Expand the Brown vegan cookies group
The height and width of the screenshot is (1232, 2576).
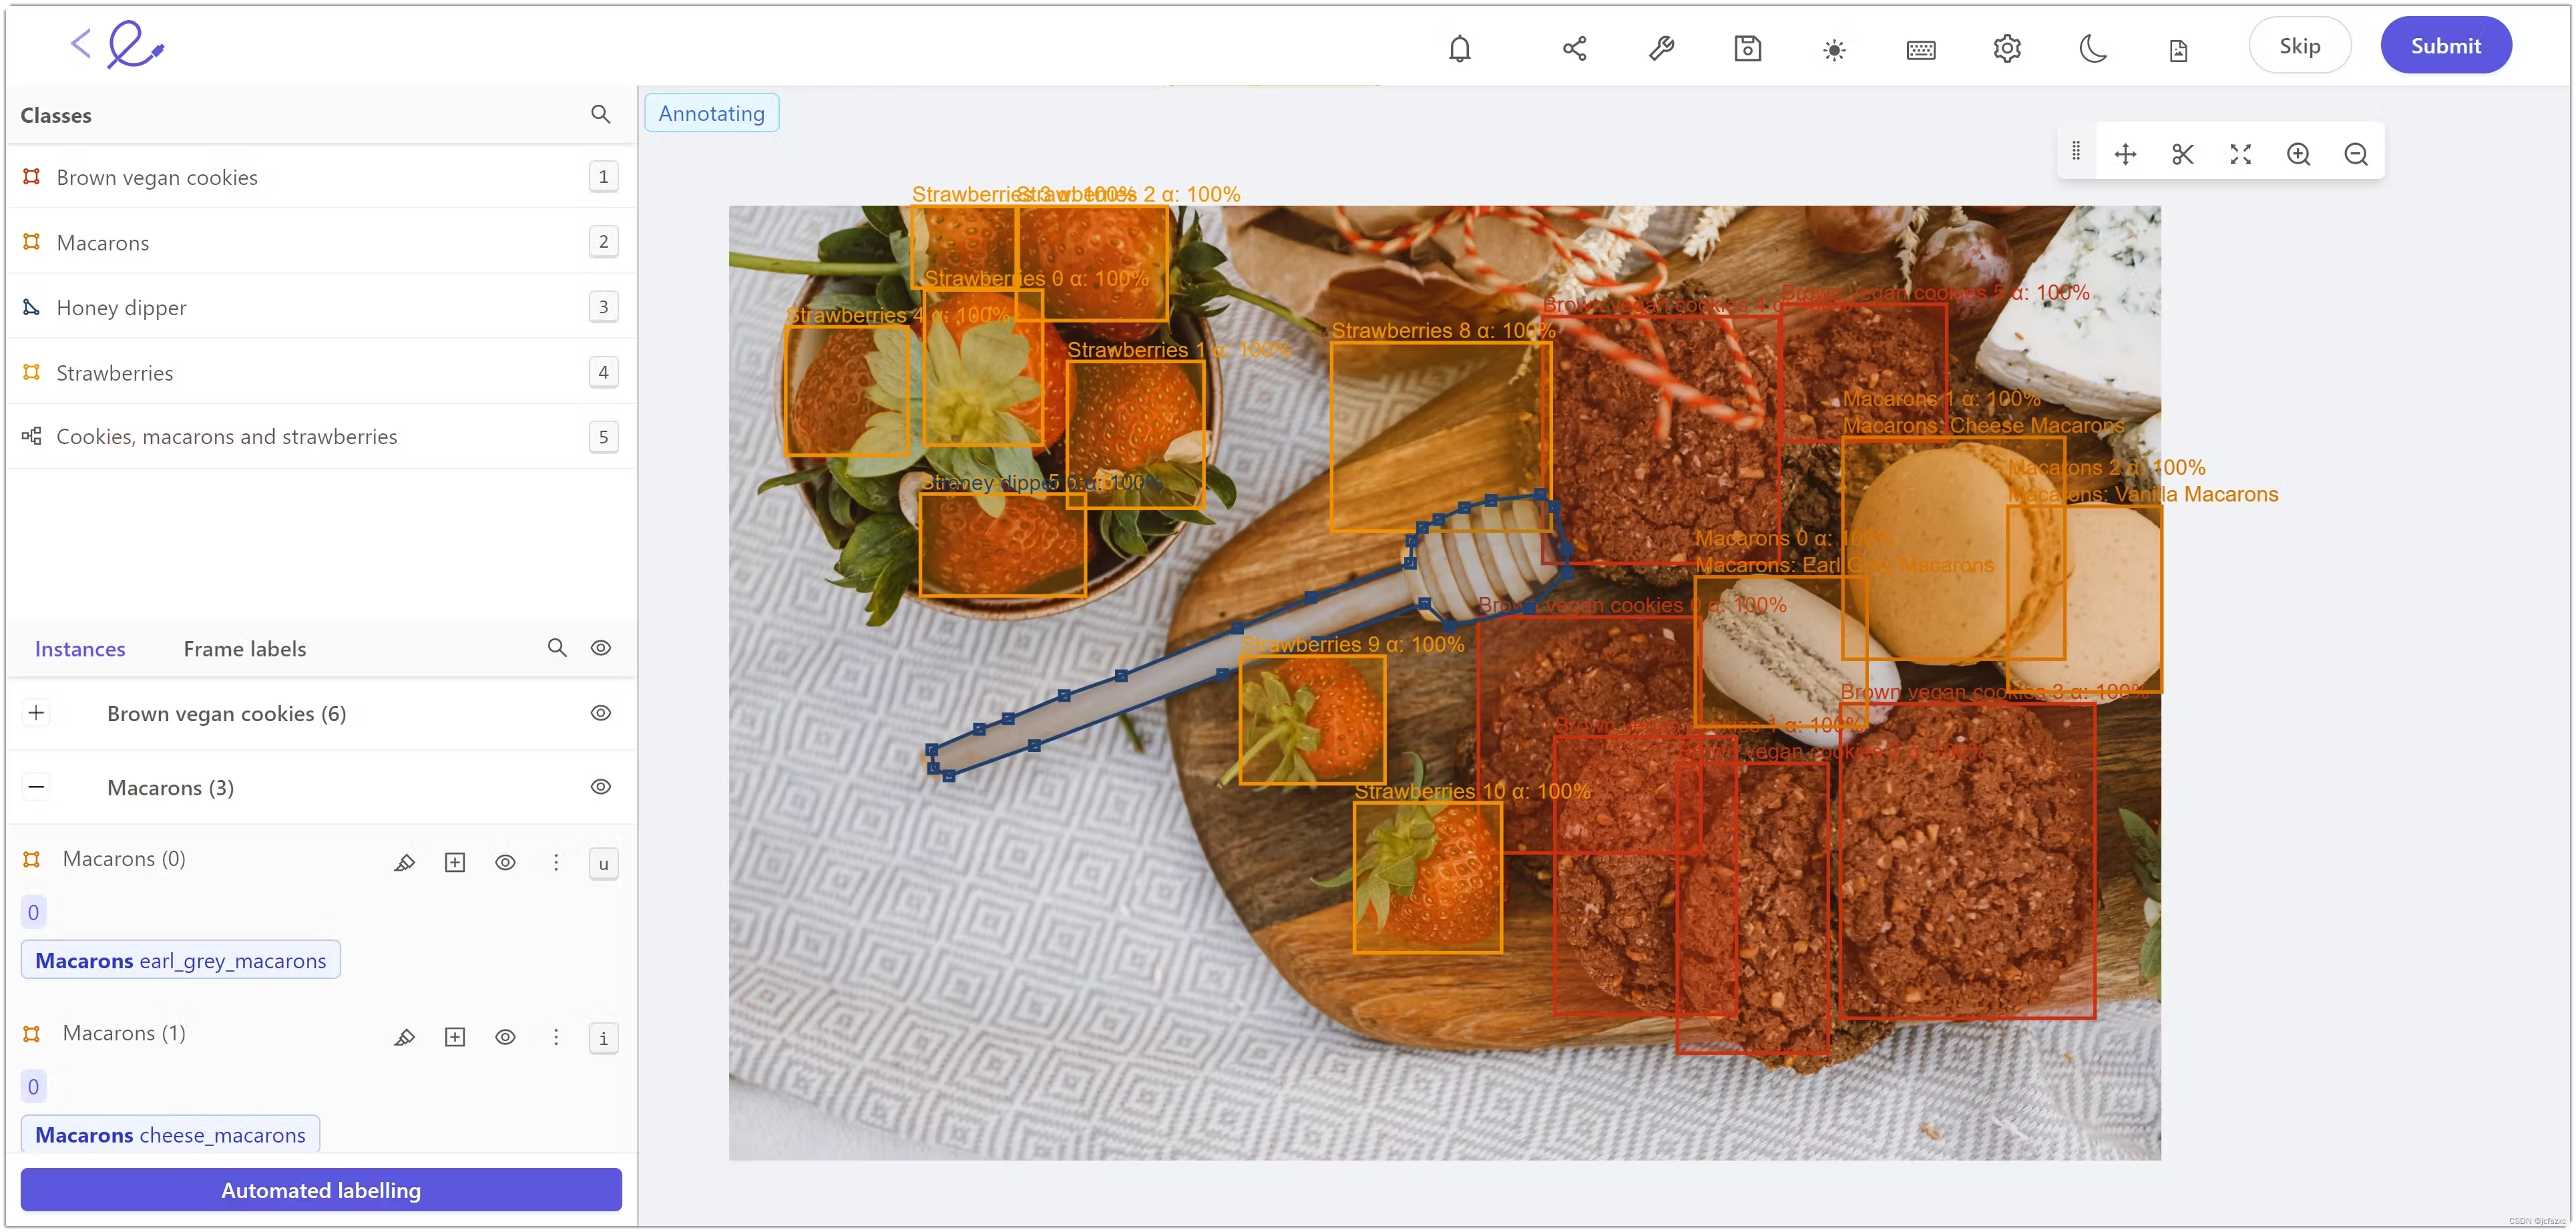coord(36,713)
